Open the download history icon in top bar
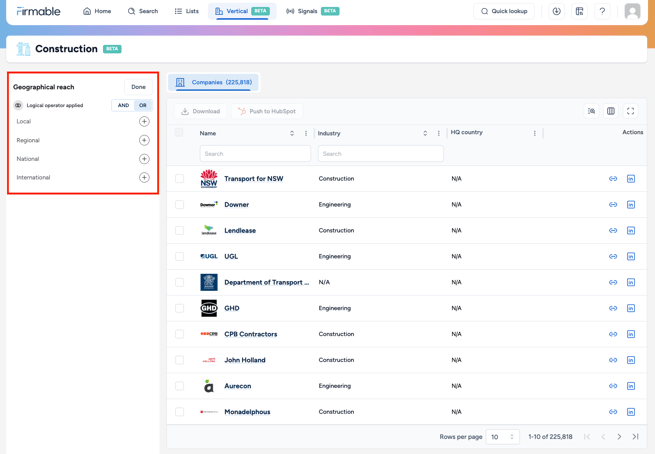The width and height of the screenshot is (655, 454). (x=556, y=11)
